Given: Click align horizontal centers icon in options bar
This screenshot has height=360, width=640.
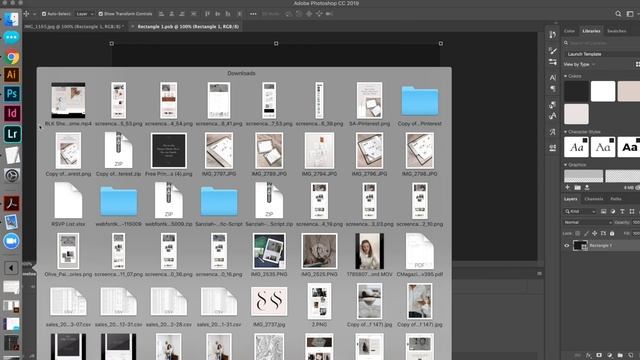Looking at the screenshot, I should 171,14.
